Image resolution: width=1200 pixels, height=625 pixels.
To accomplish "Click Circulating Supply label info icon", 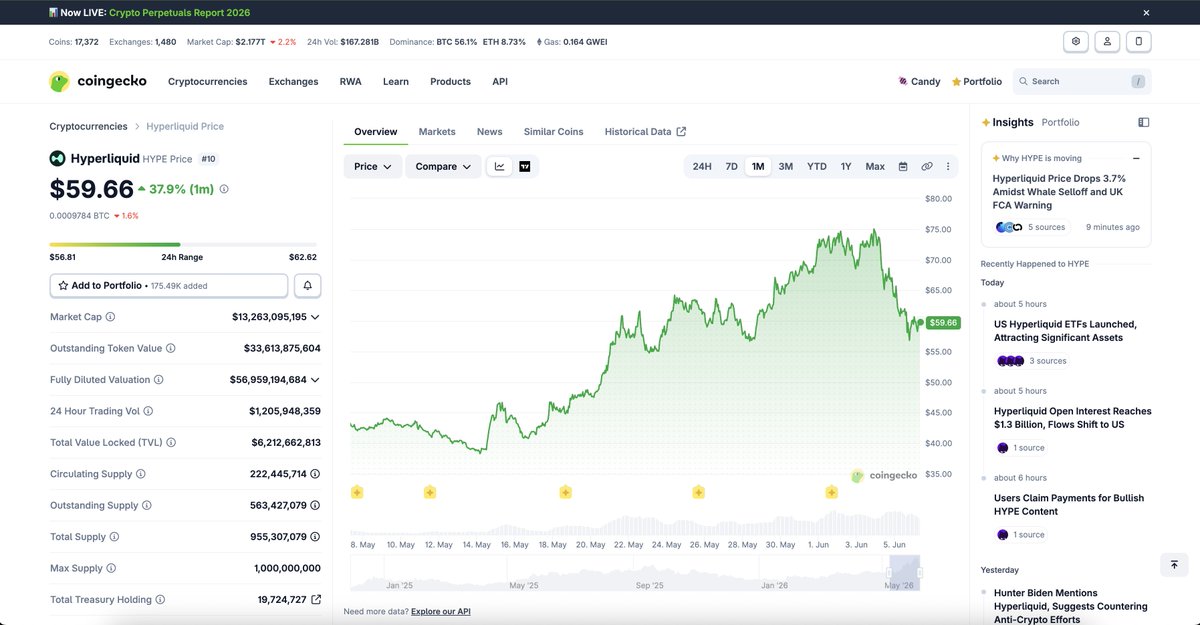I will coord(141,474).
